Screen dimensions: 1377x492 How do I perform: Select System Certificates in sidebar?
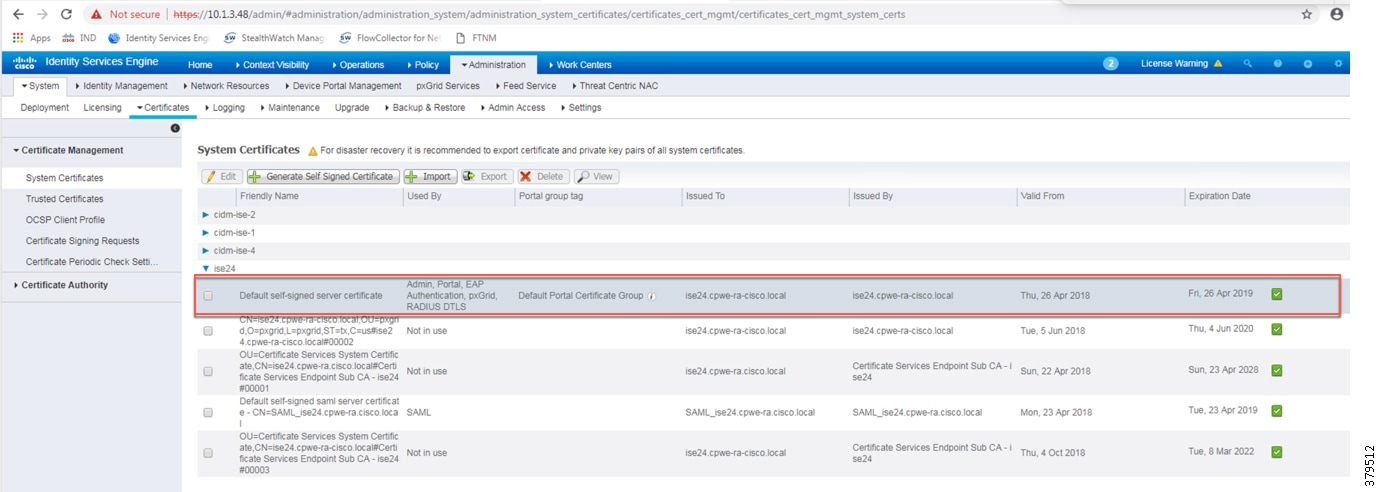coord(64,178)
